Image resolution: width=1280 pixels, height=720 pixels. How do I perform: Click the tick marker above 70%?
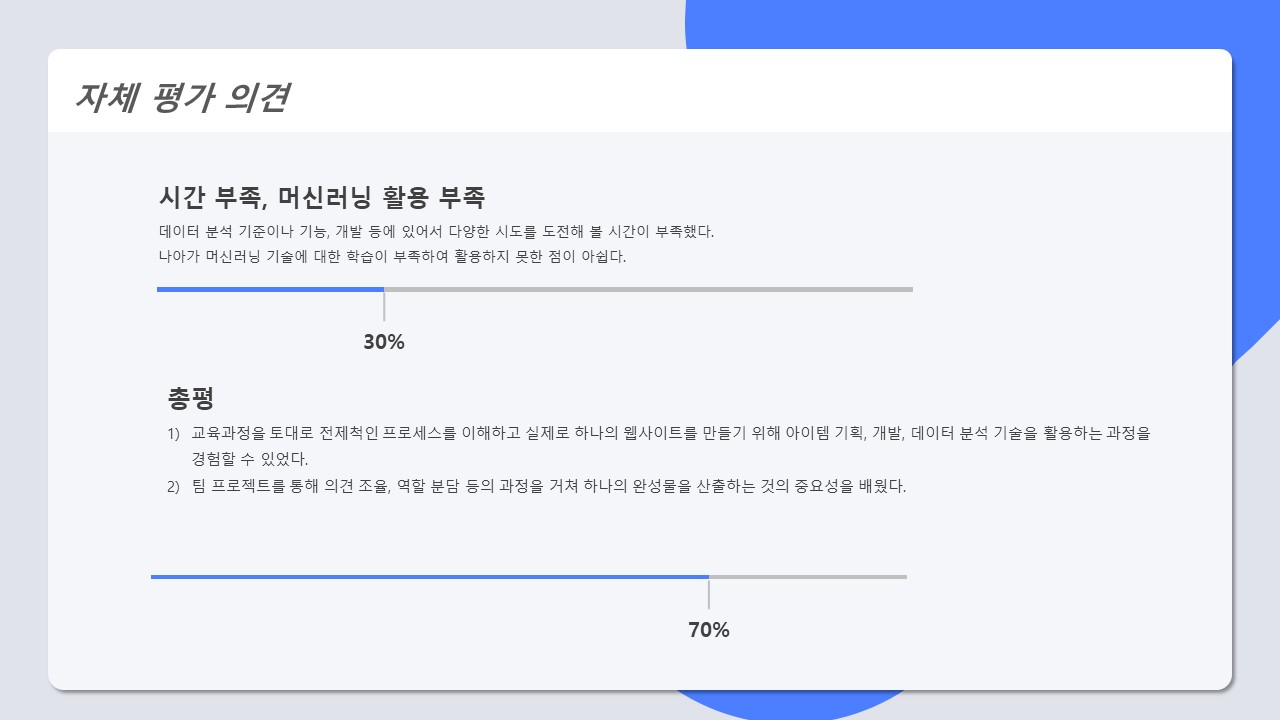tap(709, 594)
